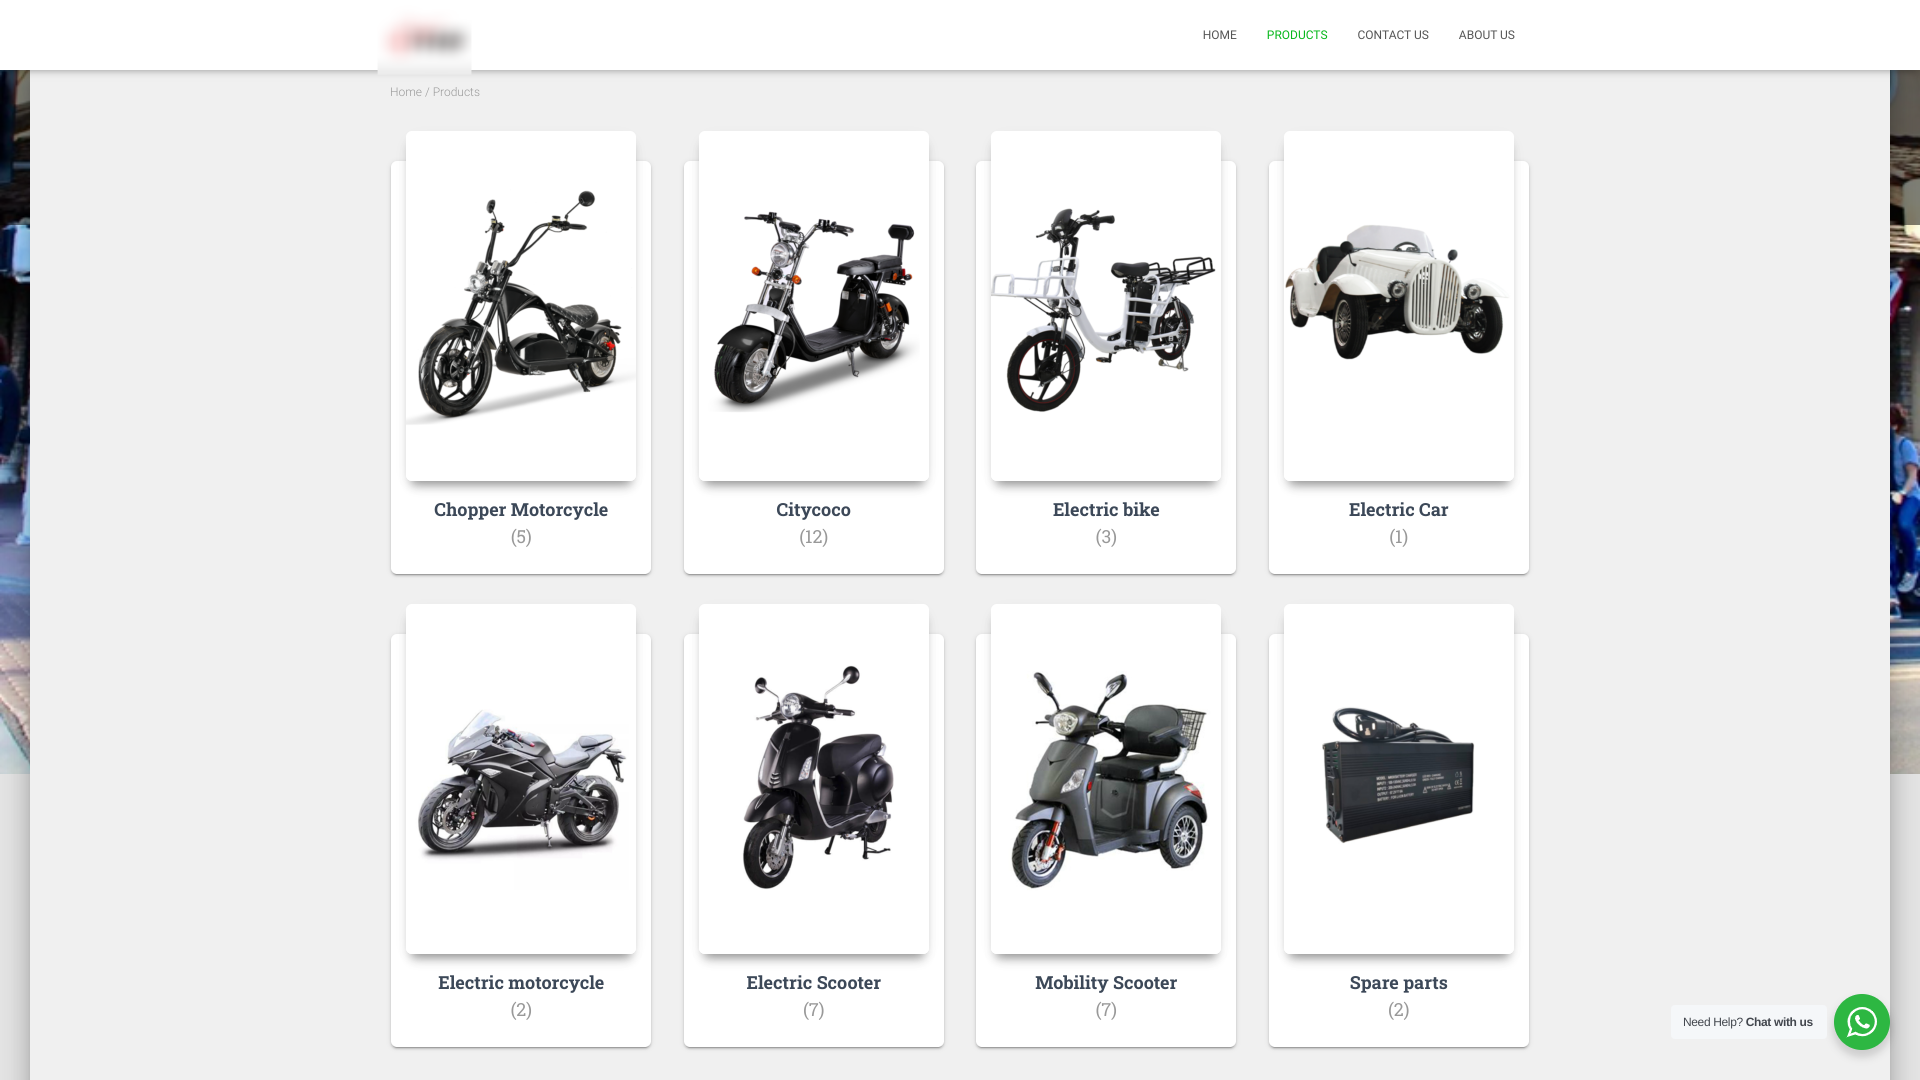Click the (7) count under Mobility Scooter
The height and width of the screenshot is (1080, 1920).
pyautogui.click(x=1106, y=1010)
